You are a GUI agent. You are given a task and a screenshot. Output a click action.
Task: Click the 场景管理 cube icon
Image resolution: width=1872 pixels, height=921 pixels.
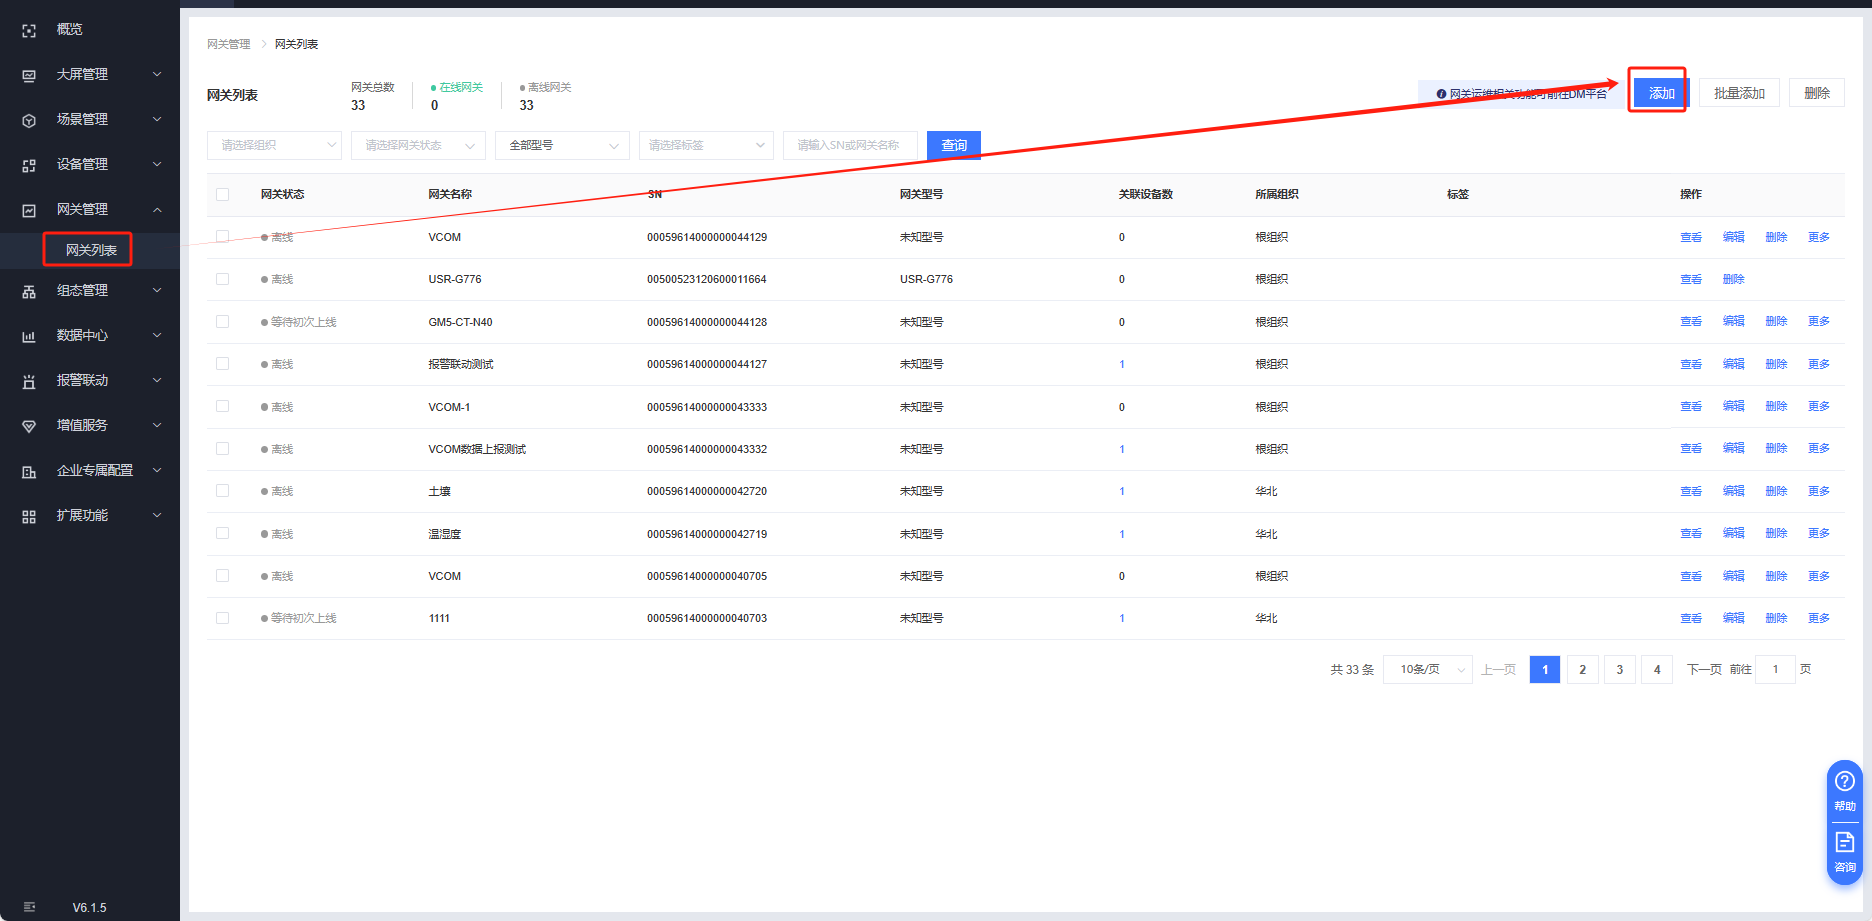pyautogui.click(x=29, y=120)
